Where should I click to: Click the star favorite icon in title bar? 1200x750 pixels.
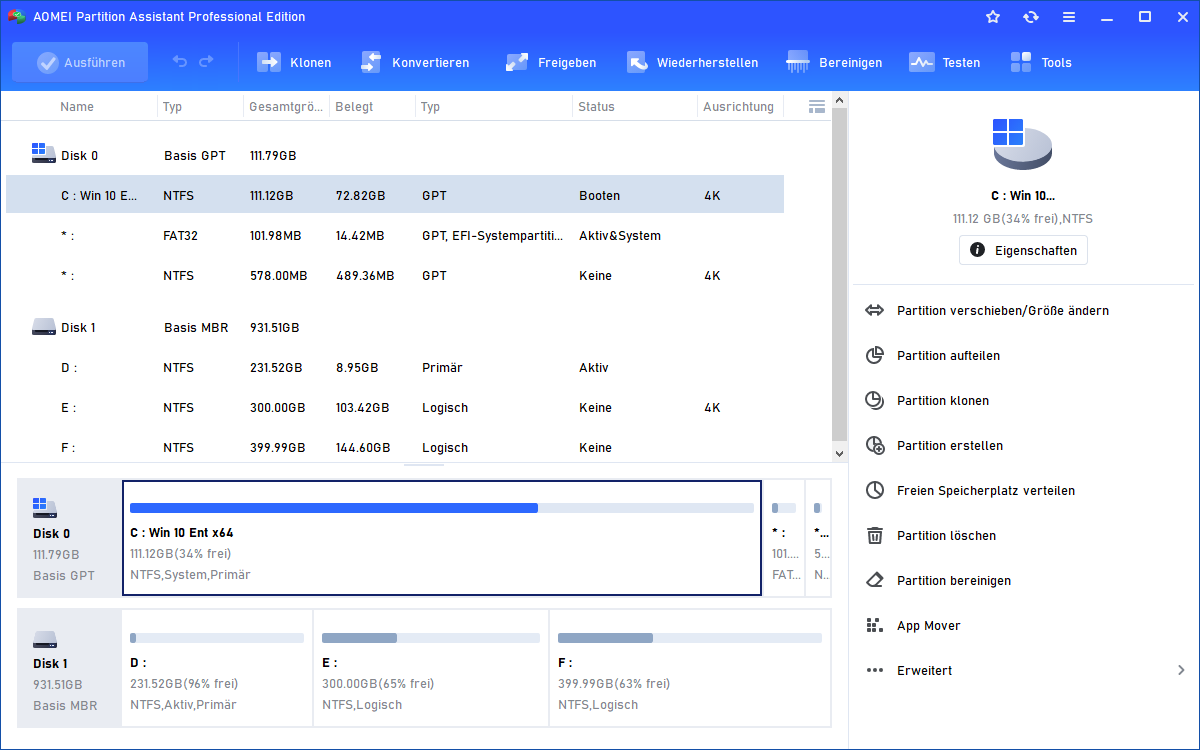pyautogui.click(x=993, y=17)
